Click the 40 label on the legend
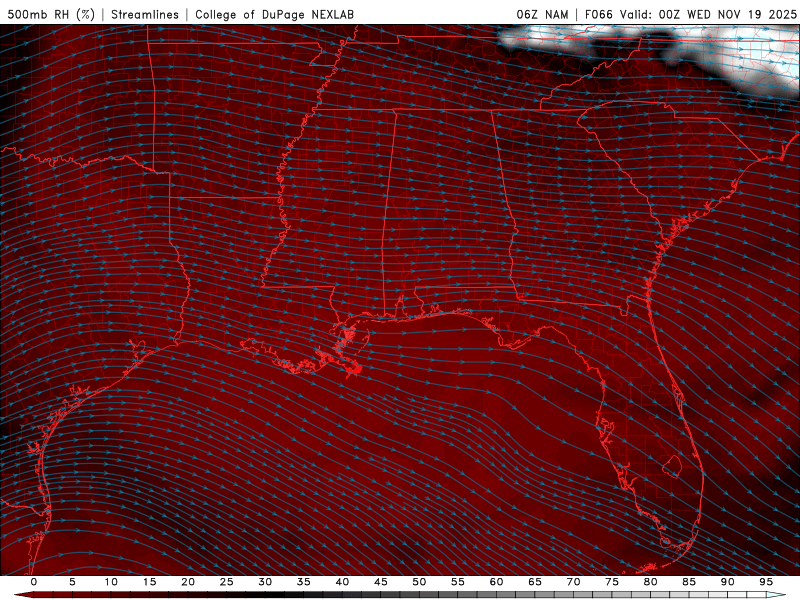 click(342, 582)
